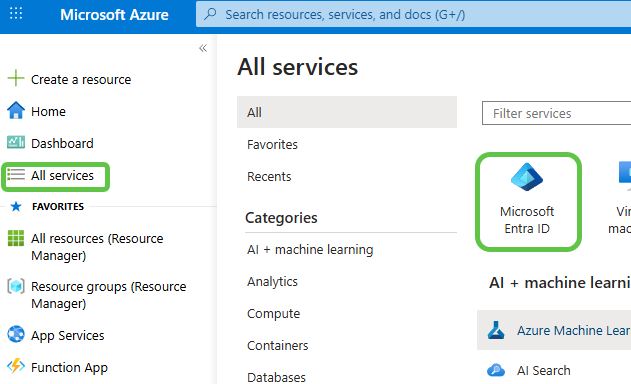631x384 pixels.
Task: Click the Resource groups cube icon
Action: tap(16, 286)
